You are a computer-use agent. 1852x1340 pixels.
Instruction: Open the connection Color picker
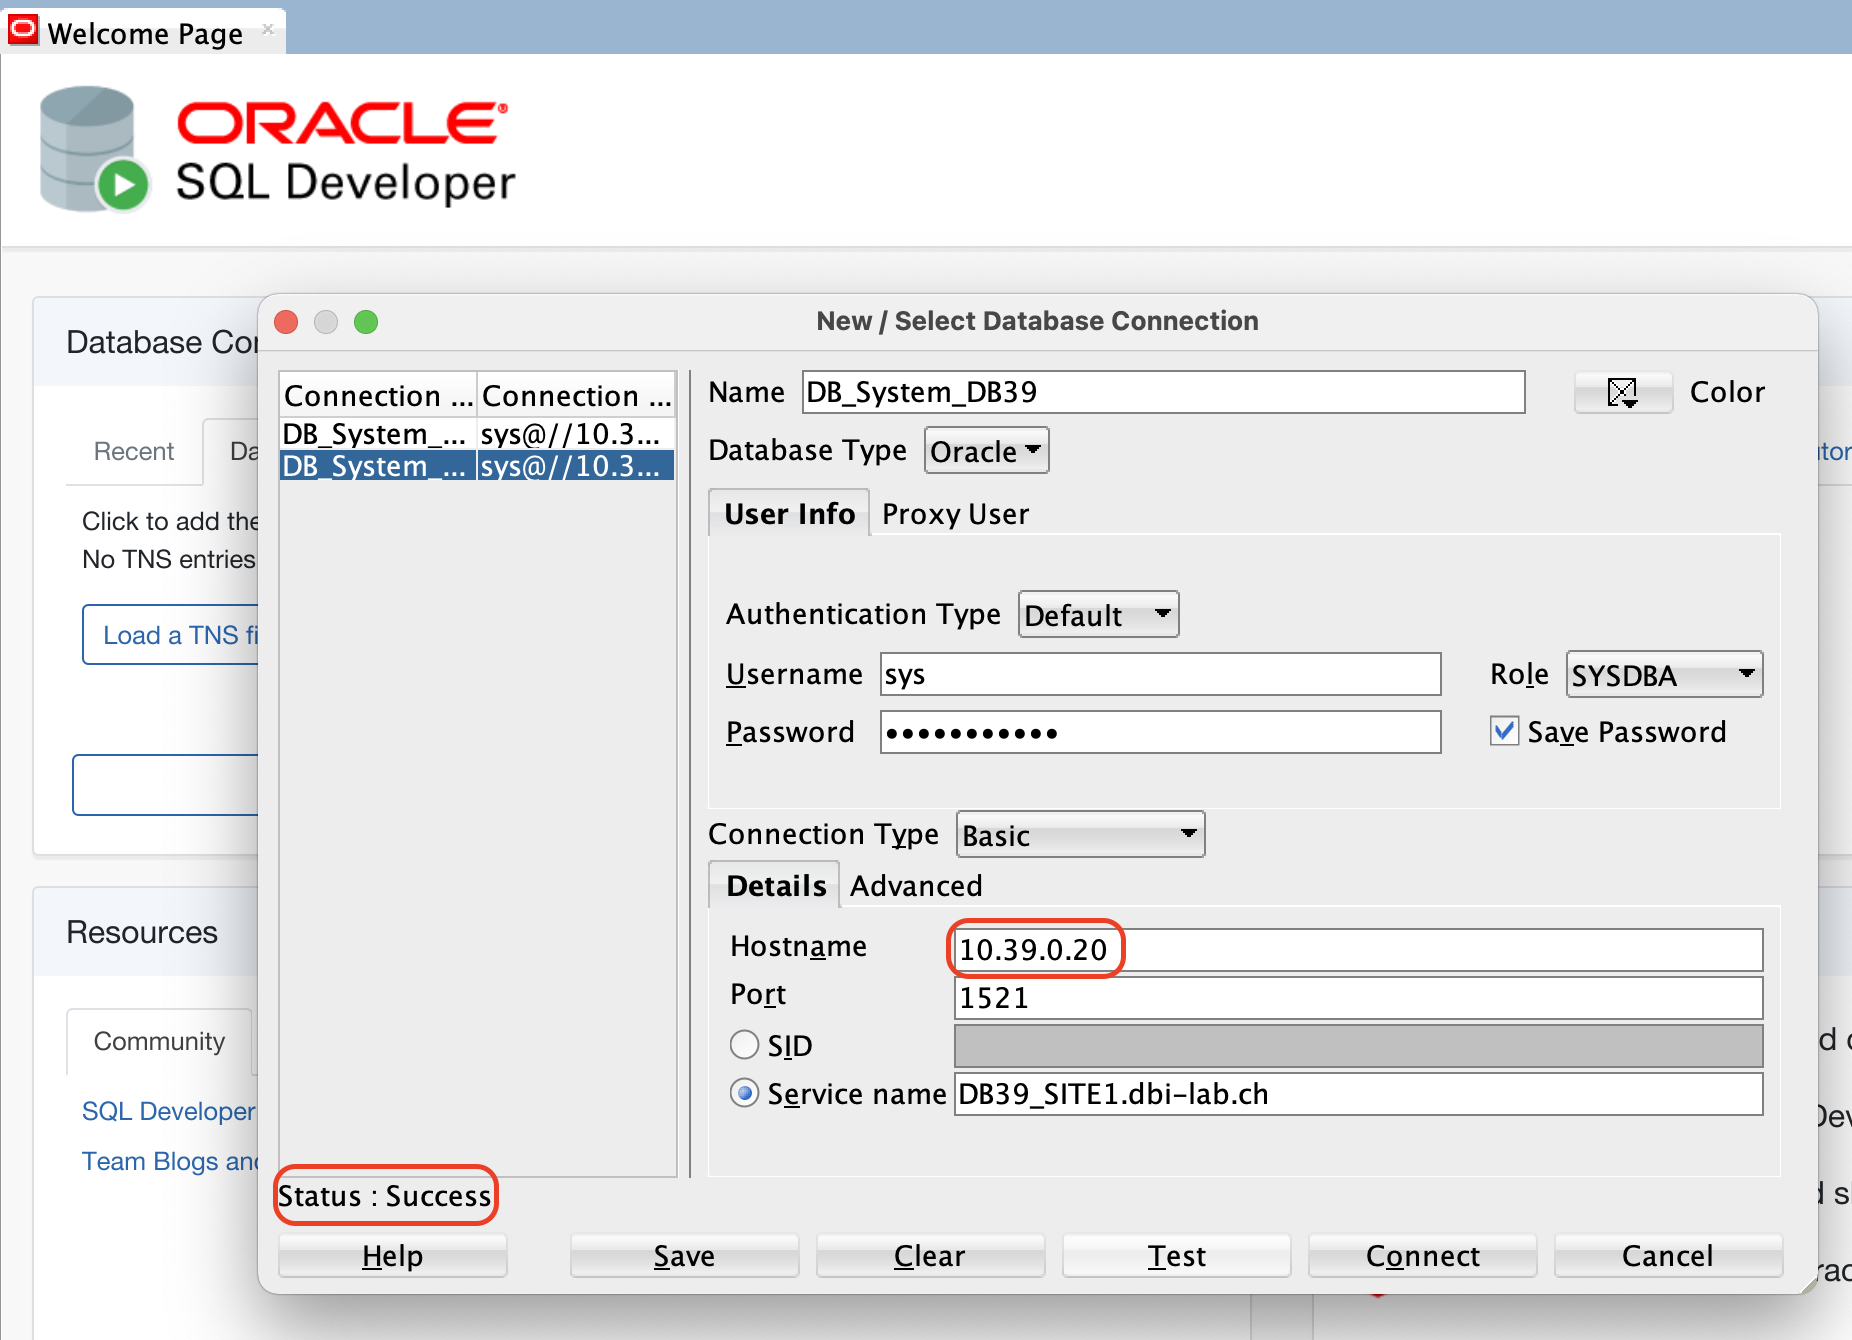coord(1622,392)
